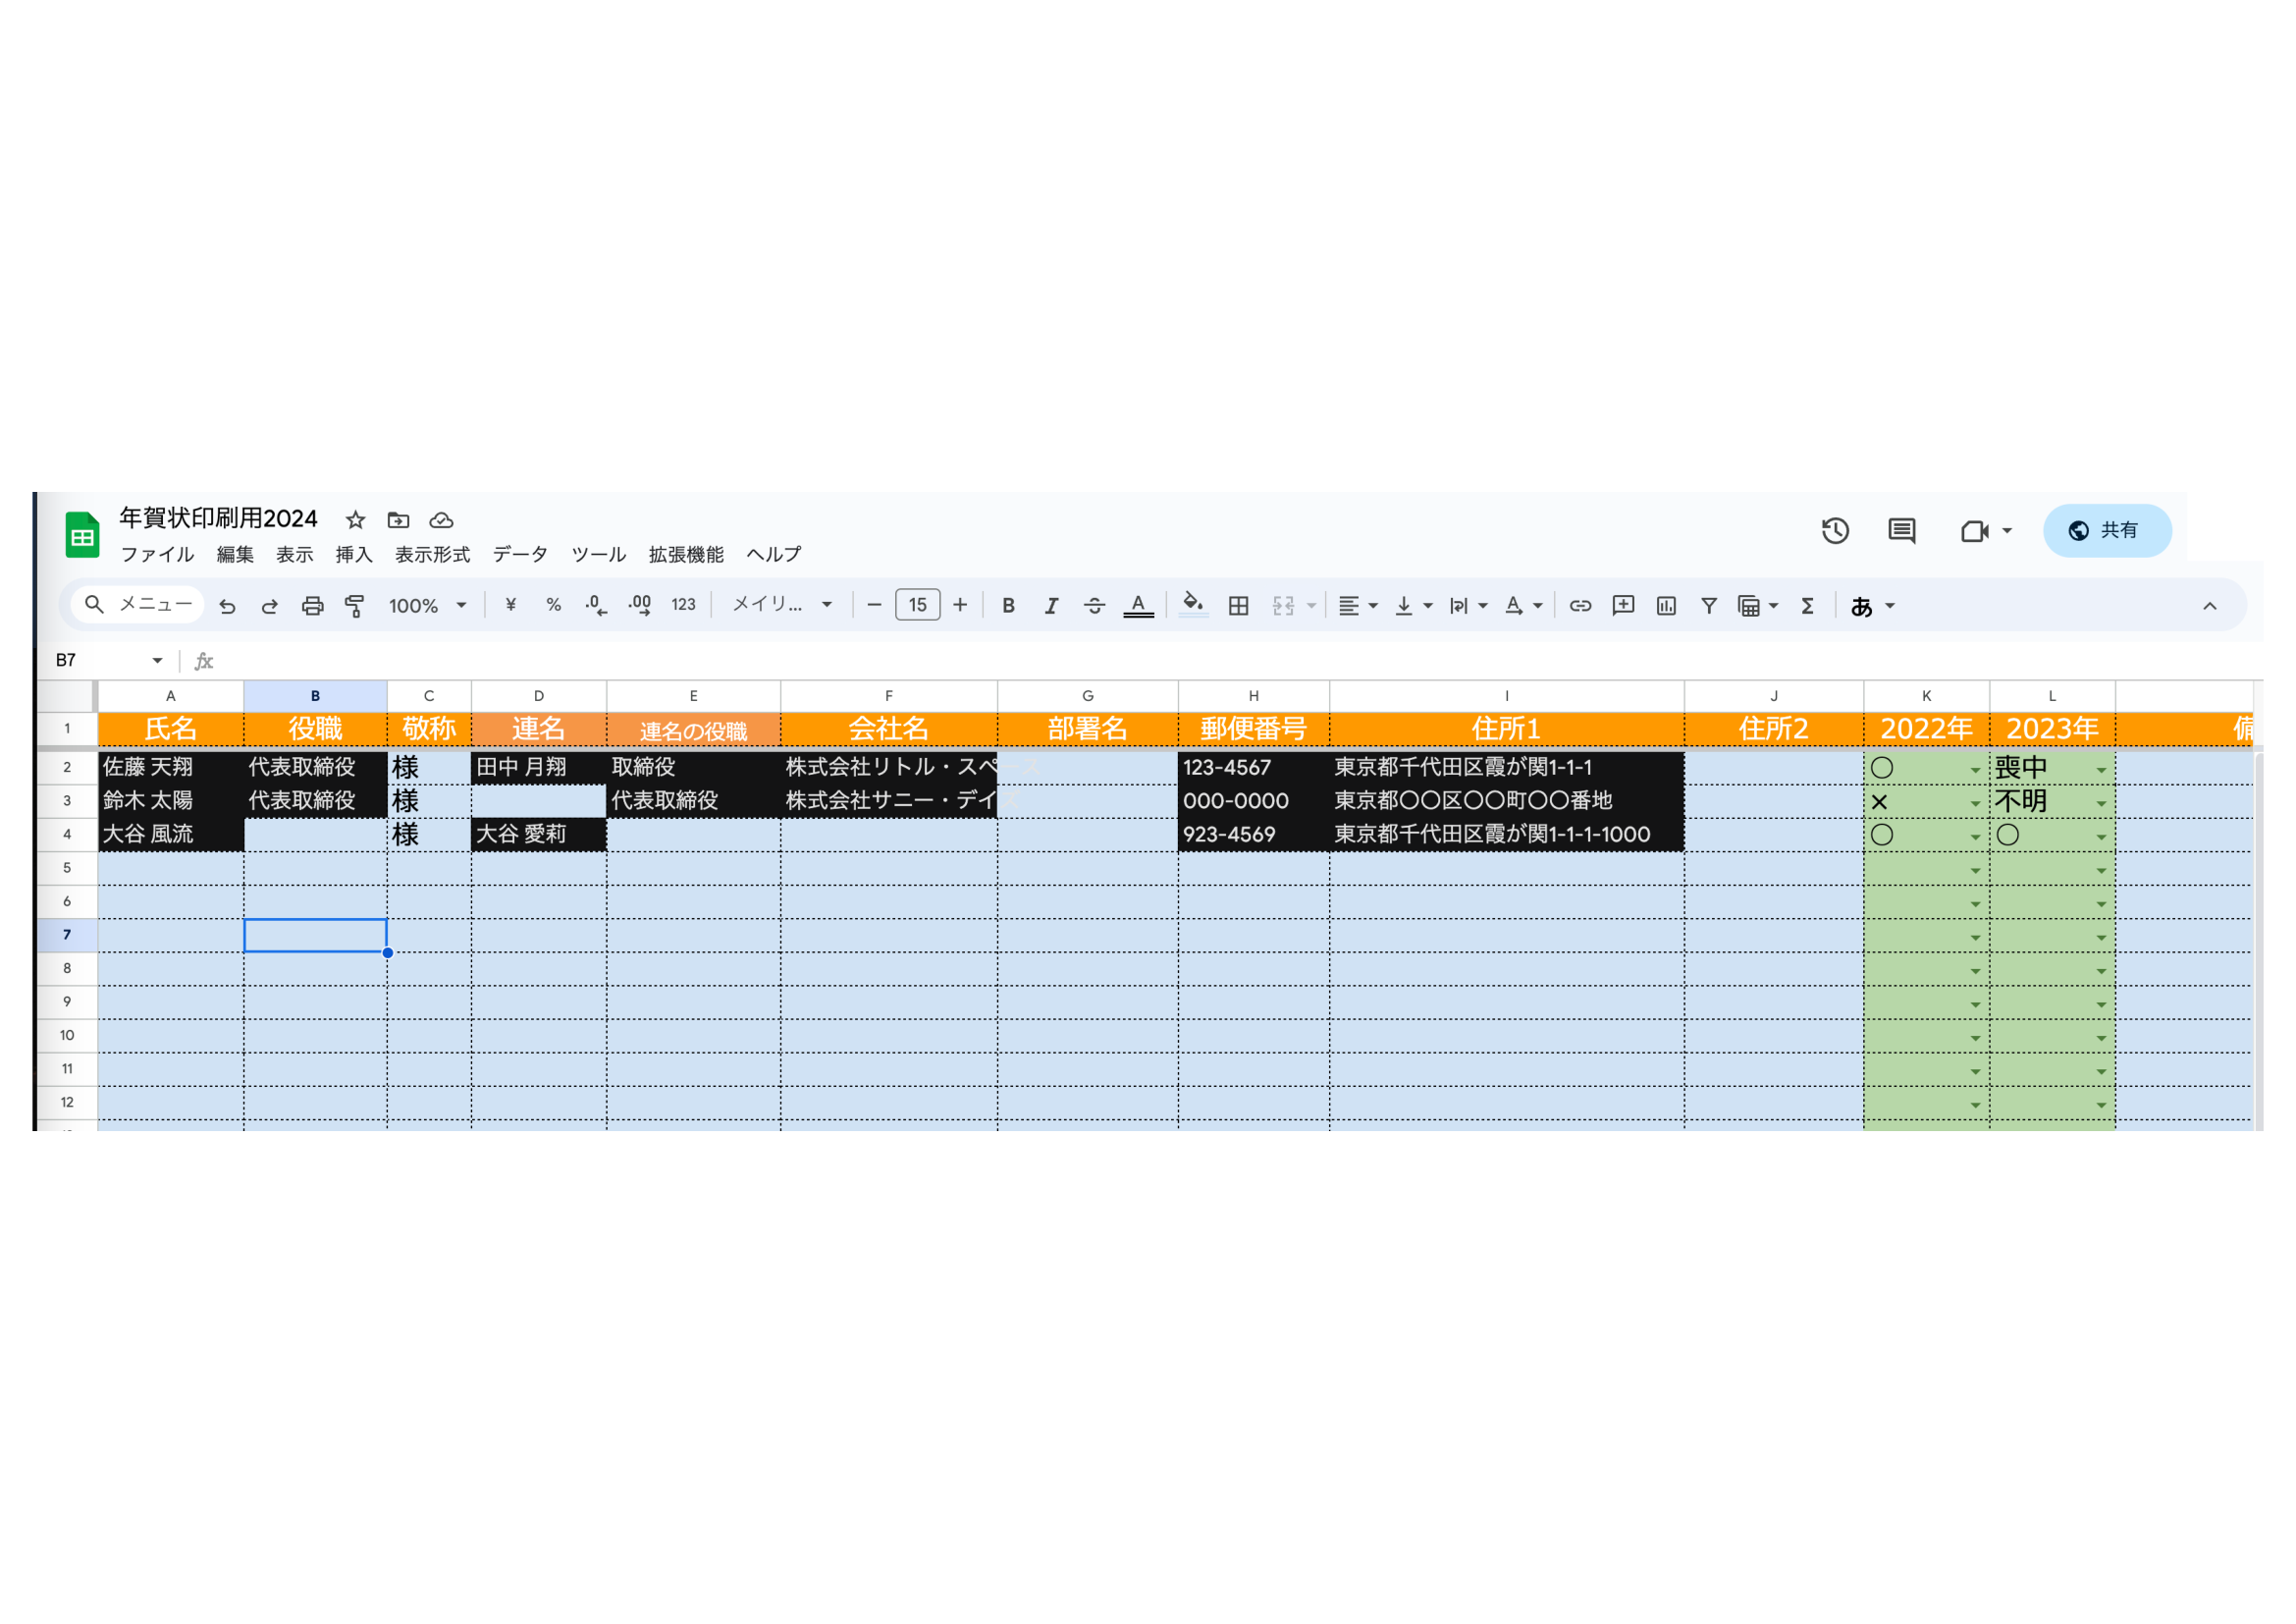The width and height of the screenshot is (2296, 1624).
Task: Open the ヘルプ menu
Action: click(774, 555)
